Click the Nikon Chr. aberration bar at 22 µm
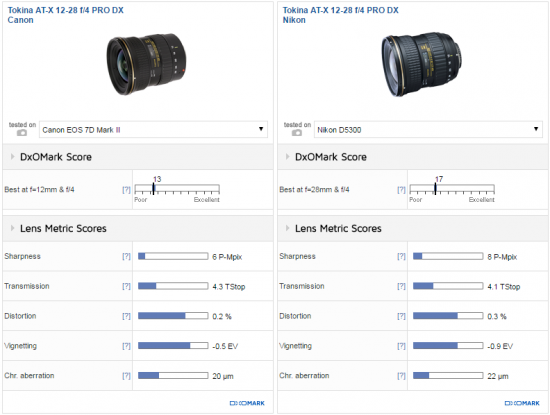 click(x=448, y=375)
